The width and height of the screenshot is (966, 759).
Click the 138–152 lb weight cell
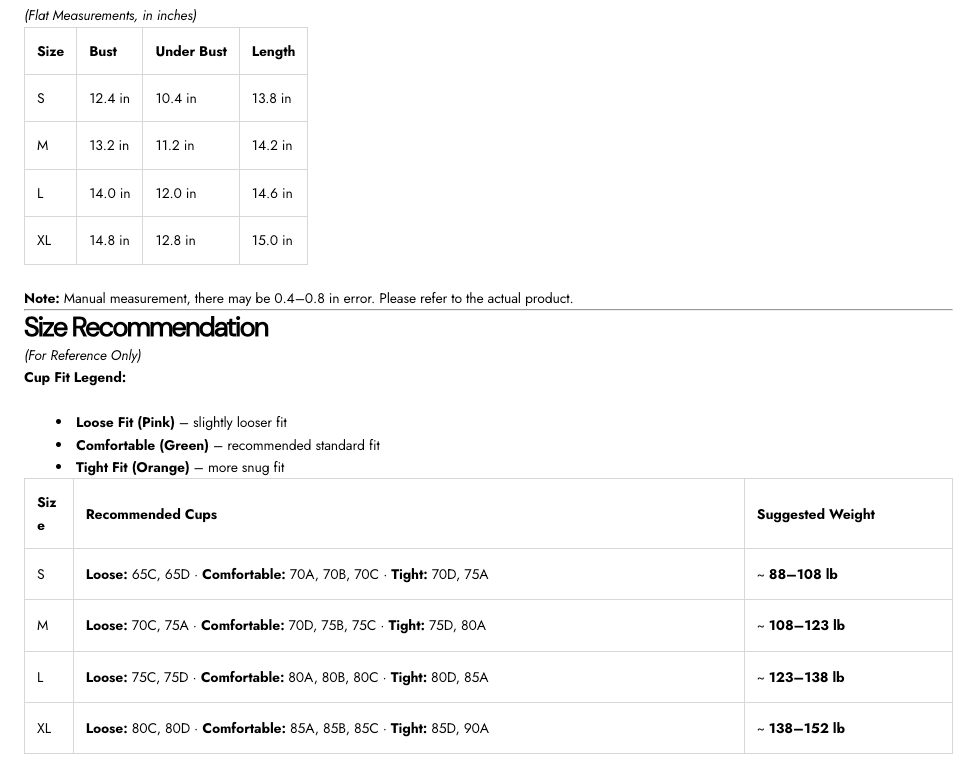click(x=806, y=728)
